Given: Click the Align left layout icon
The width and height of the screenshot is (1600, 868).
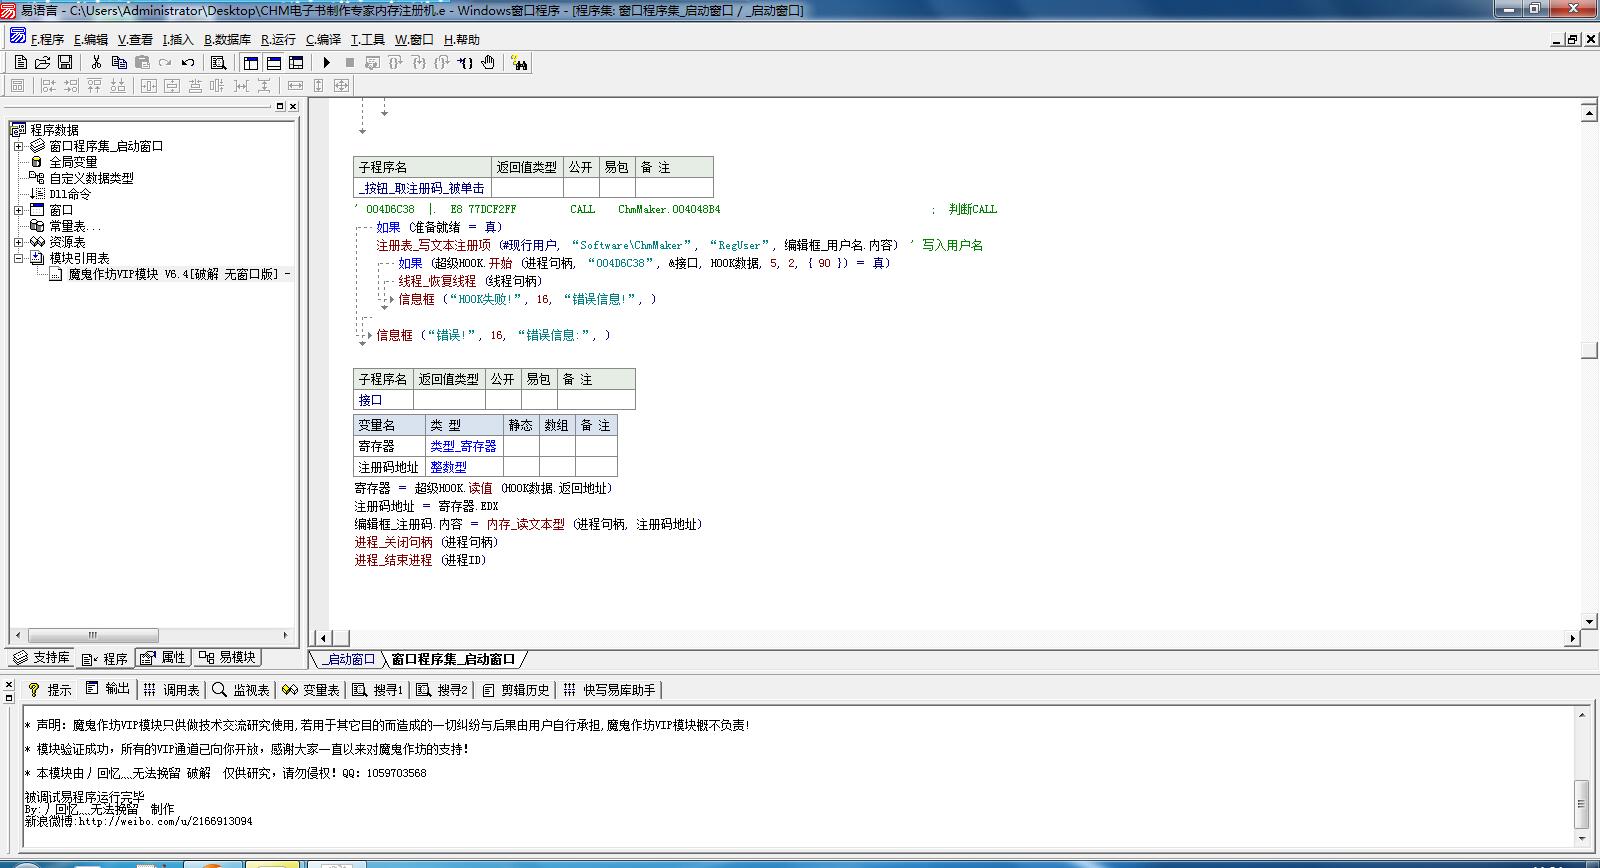Looking at the screenshot, I should (x=47, y=86).
